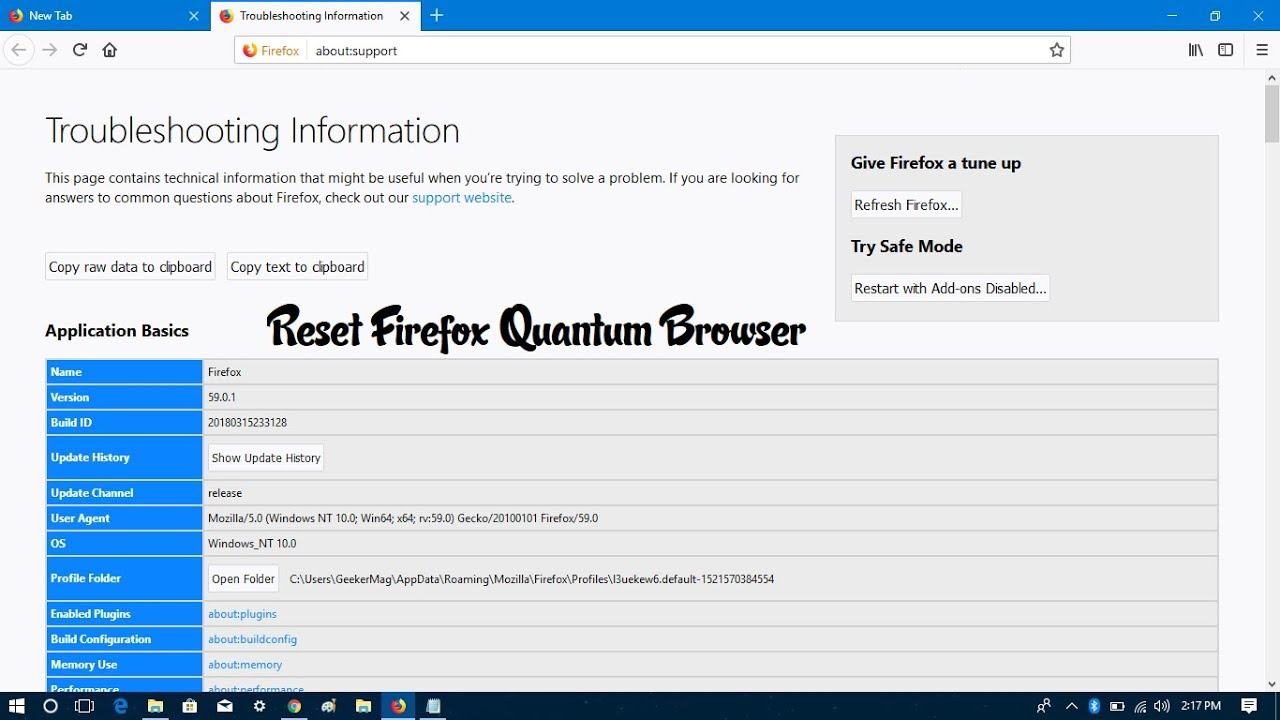Viewport: 1280px width, 720px height.
Task: Click the version value 59.0.1
Action: click(222, 397)
